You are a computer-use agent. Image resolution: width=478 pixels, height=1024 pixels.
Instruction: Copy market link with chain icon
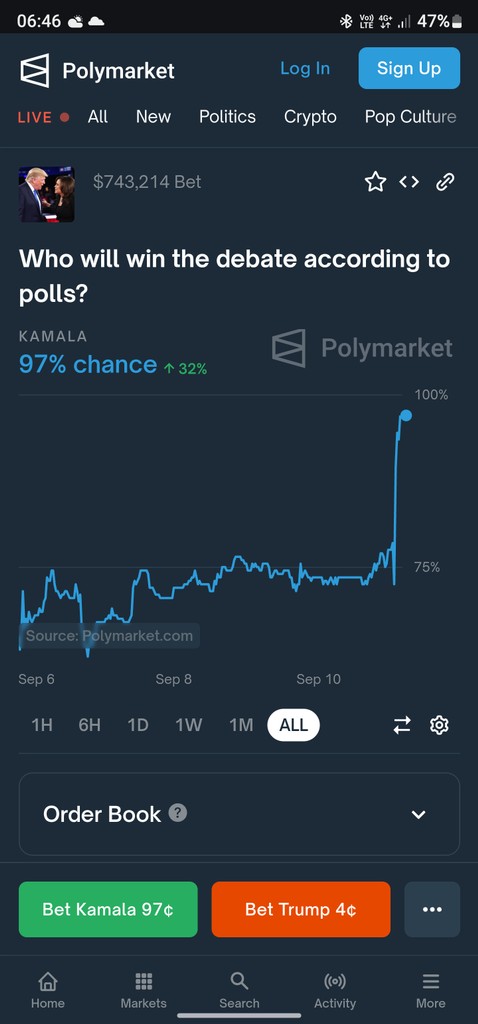click(x=445, y=182)
